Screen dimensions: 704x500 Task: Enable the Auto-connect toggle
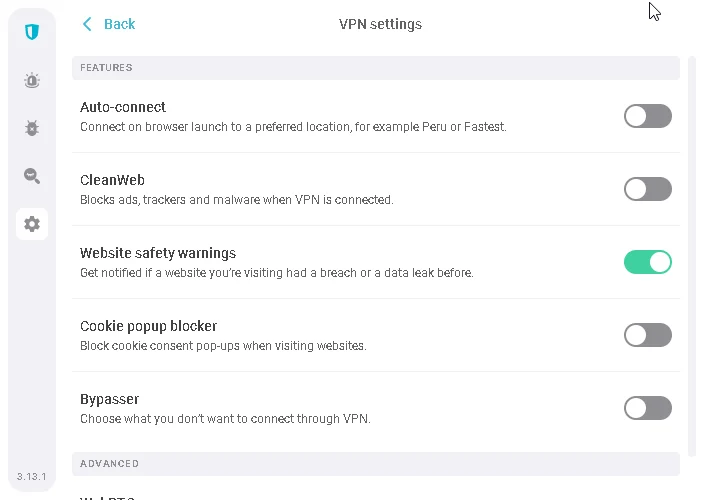(647, 116)
